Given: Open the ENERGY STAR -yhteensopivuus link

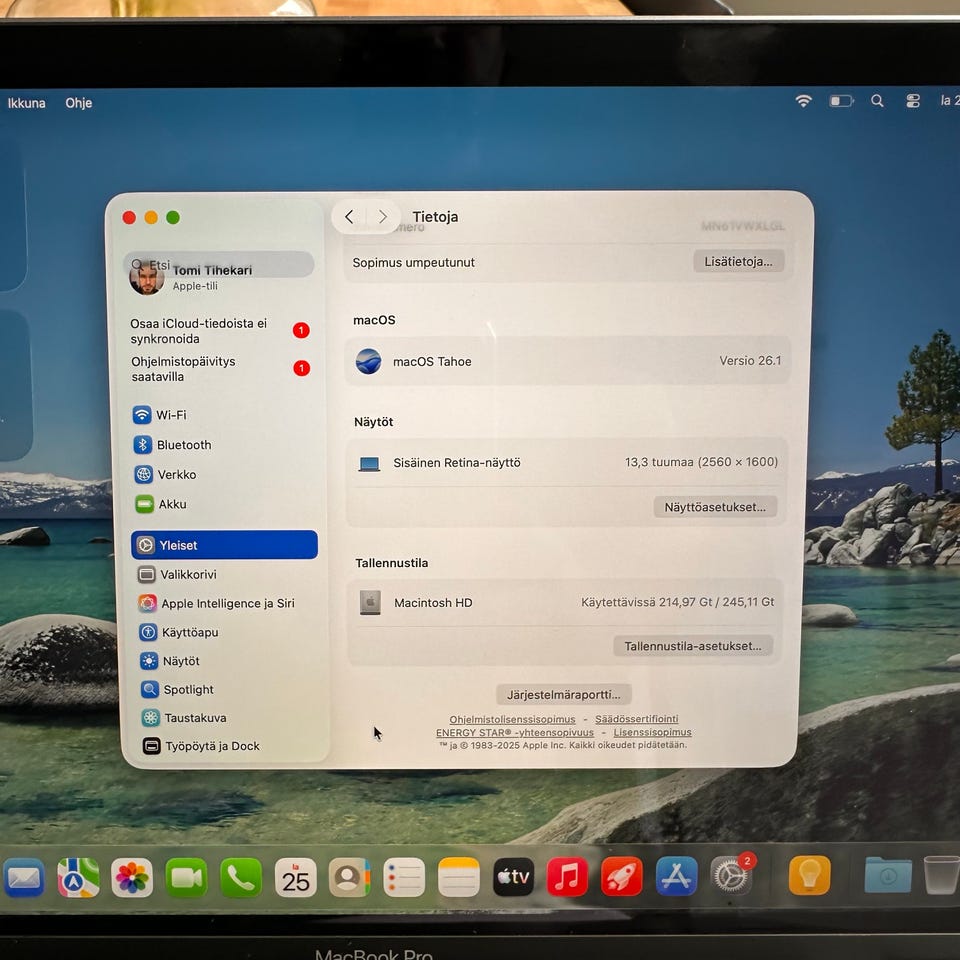Looking at the screenshot, I should pyautogui.click(x=514, y=733).
